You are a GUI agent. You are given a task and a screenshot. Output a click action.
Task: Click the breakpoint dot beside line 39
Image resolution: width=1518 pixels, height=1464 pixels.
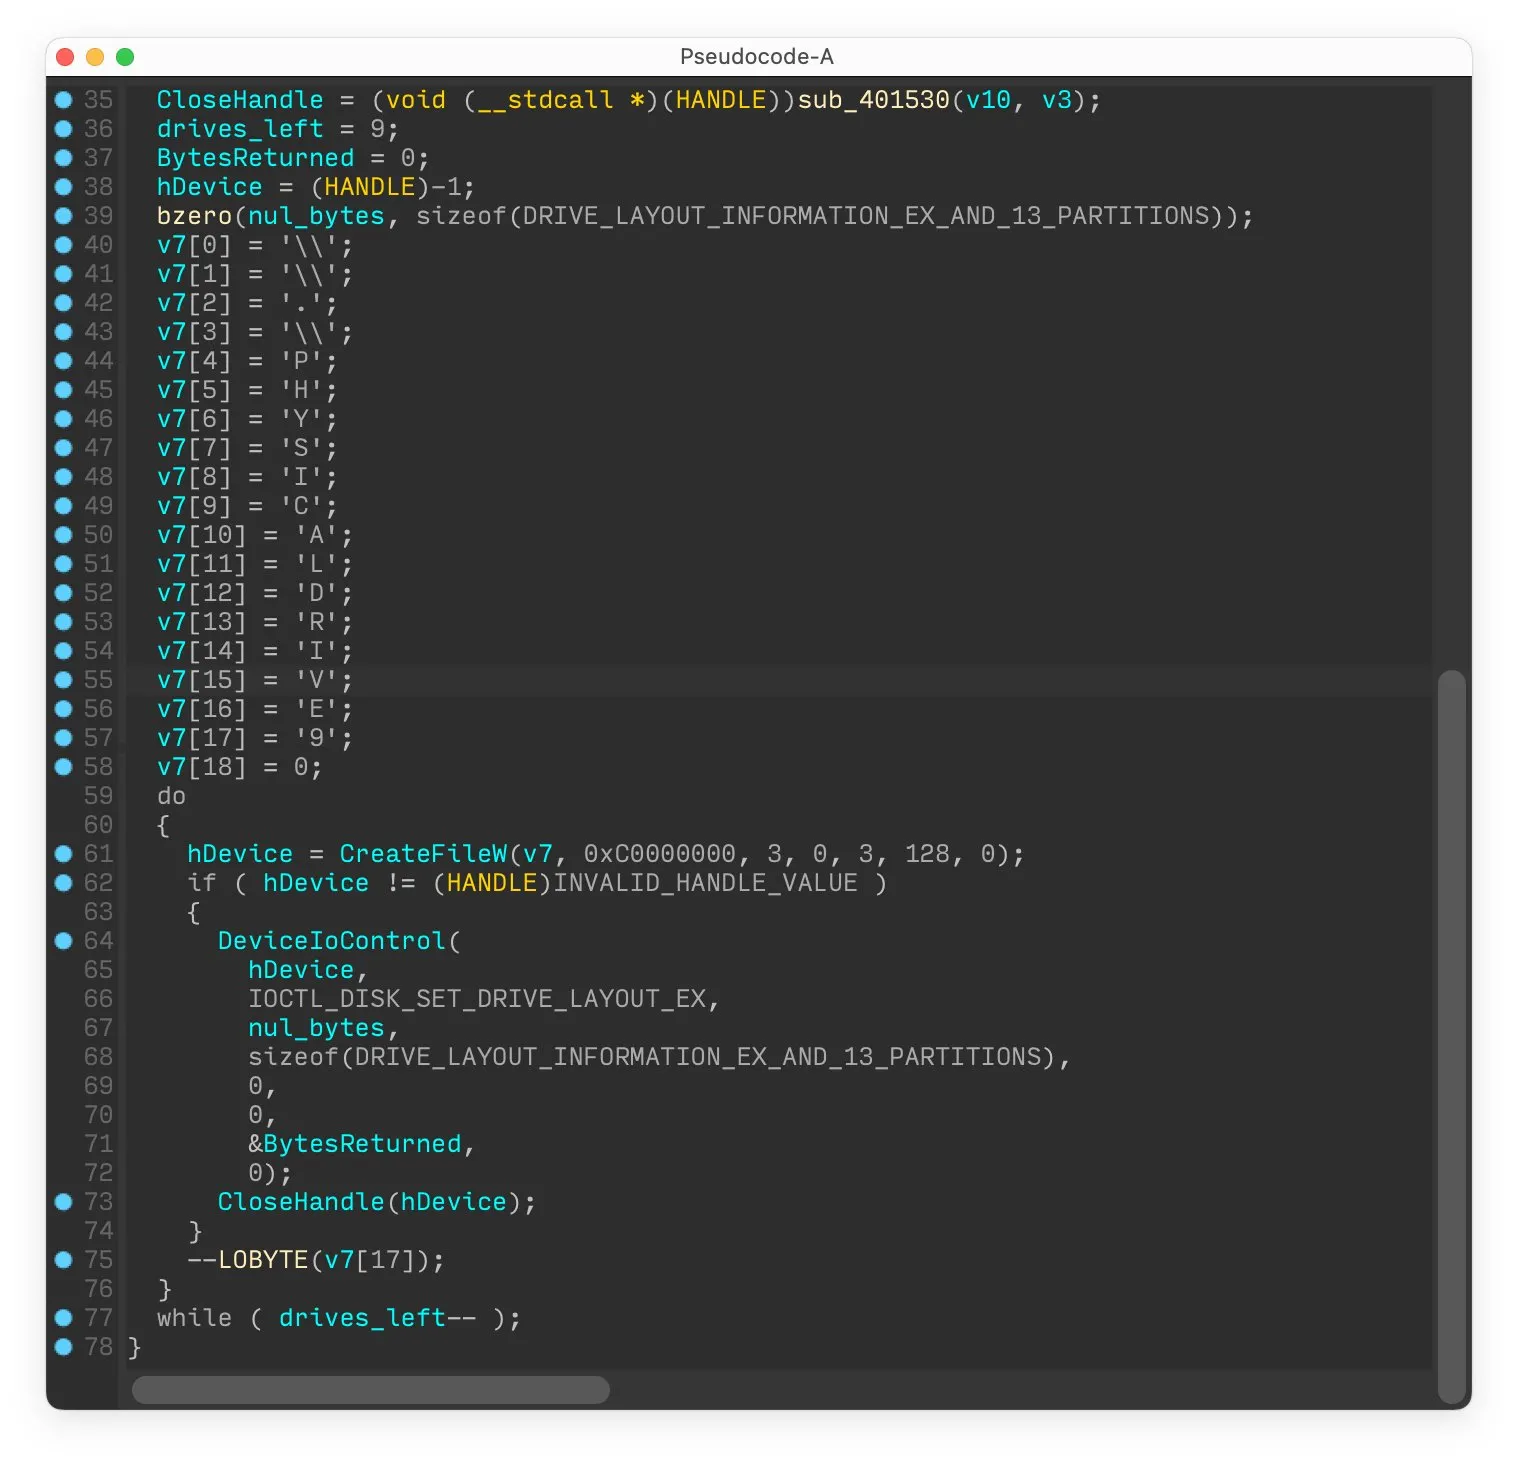pos(63,215)
